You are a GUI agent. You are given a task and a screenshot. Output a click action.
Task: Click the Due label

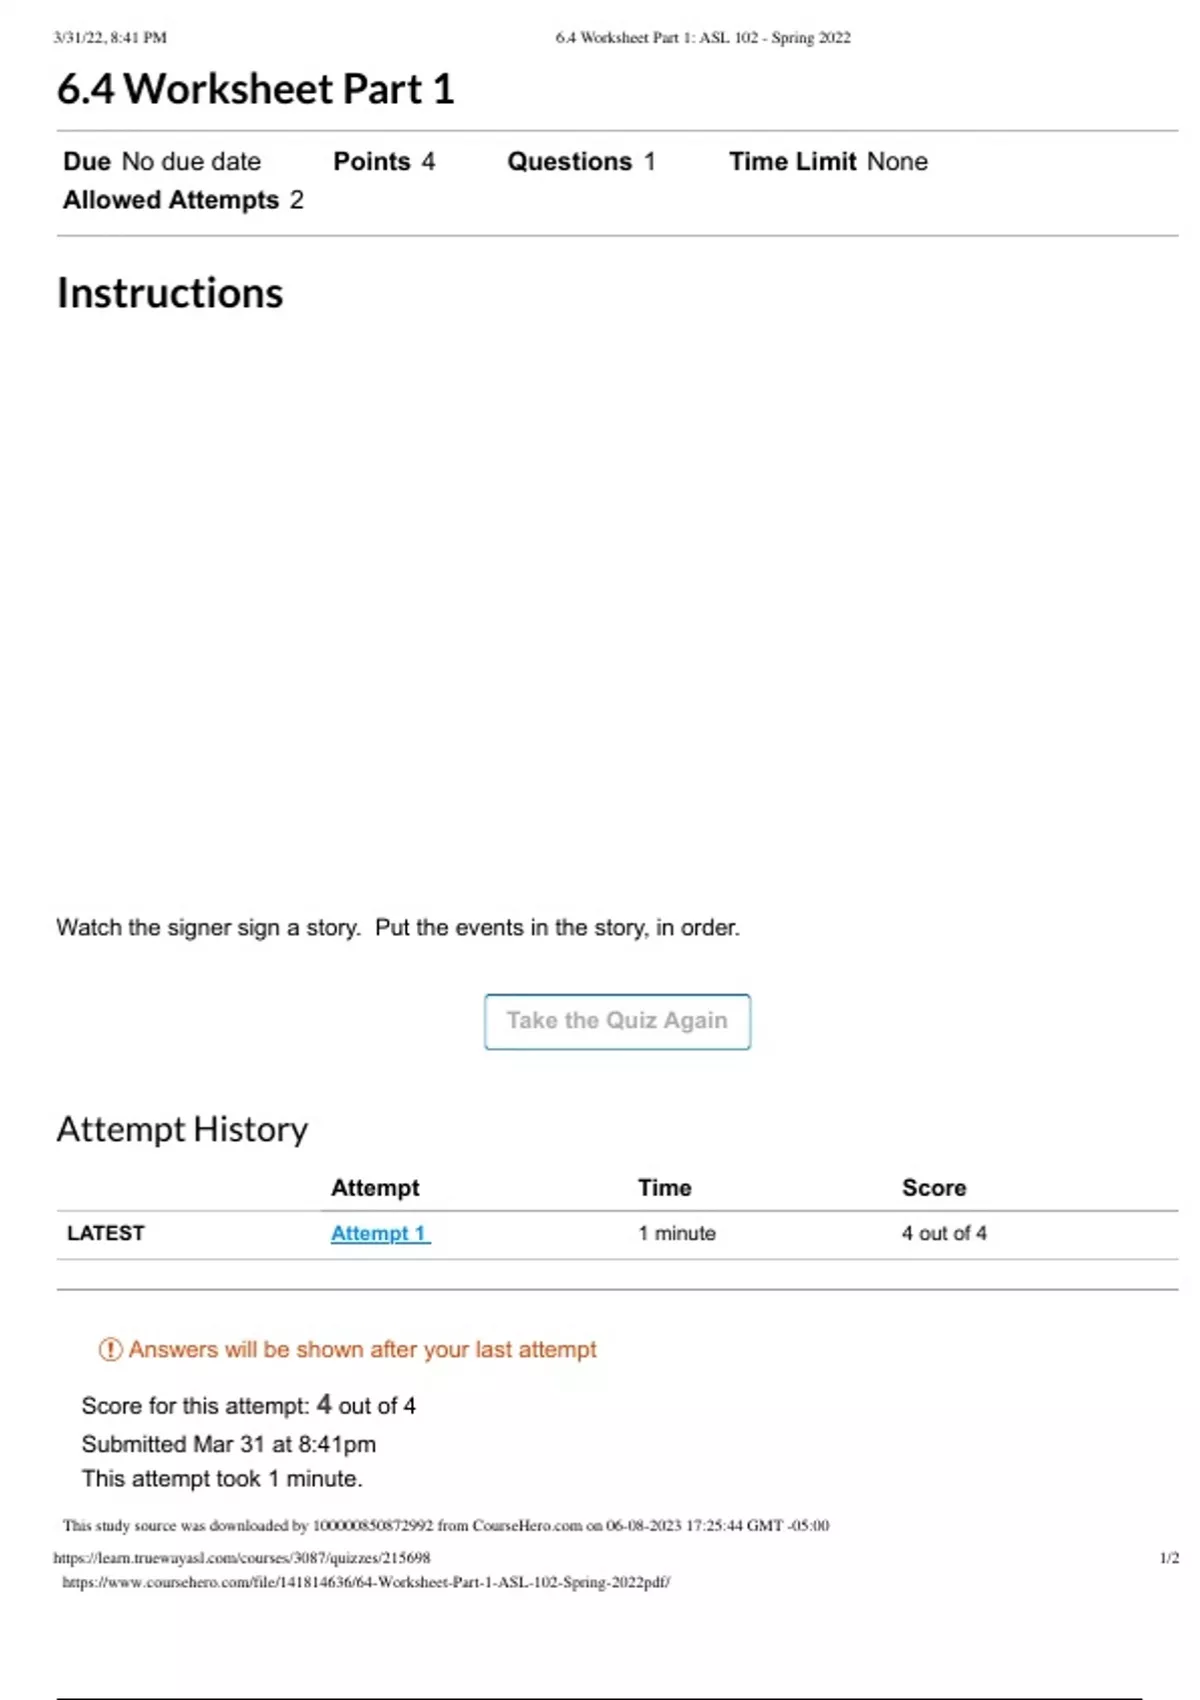[x=87, y=161]
